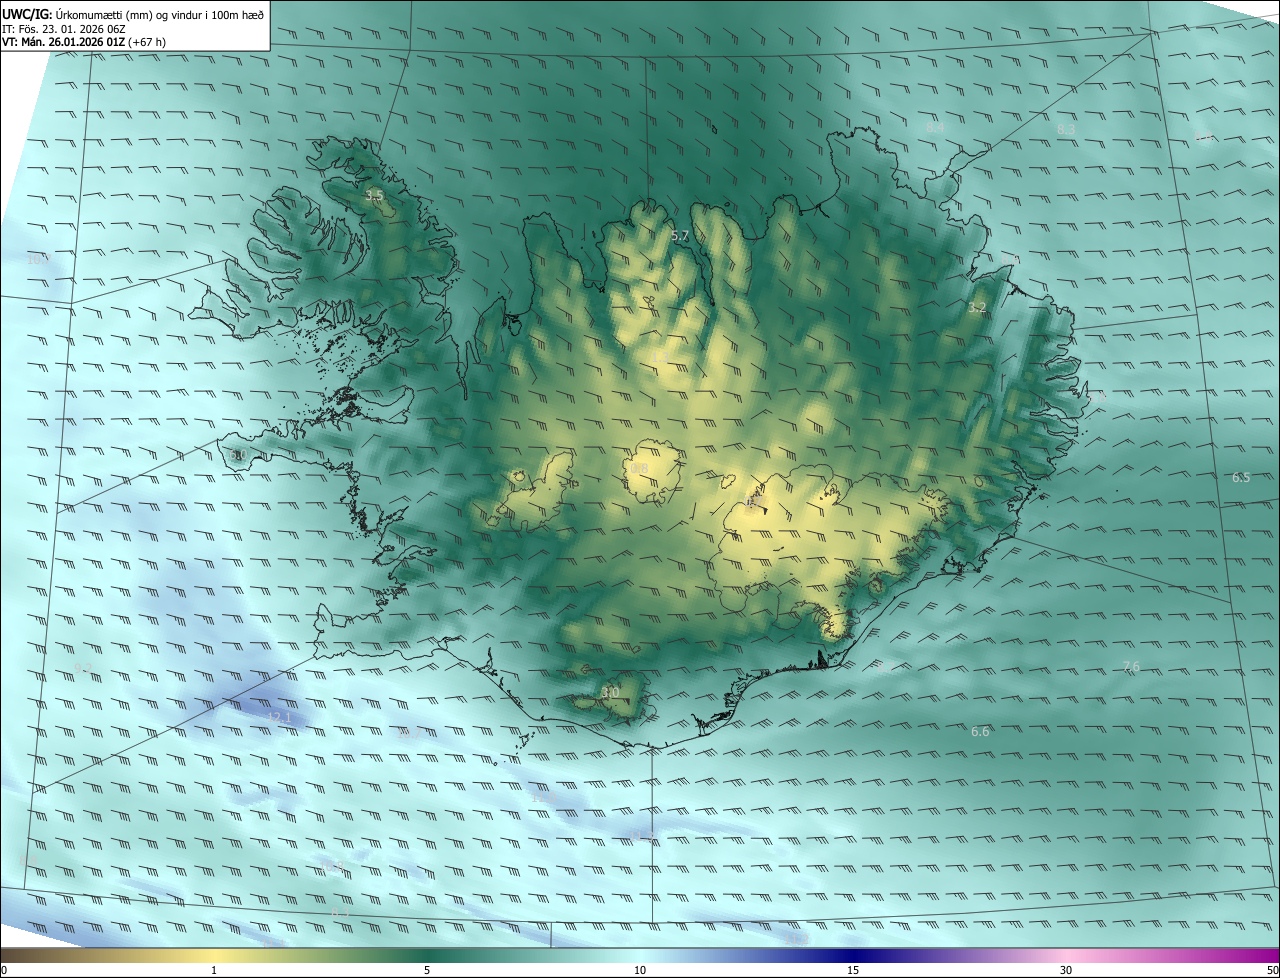Click the 5.7 value on the north coast
This screenshot has width=1280, height=978.
point(680,236)
